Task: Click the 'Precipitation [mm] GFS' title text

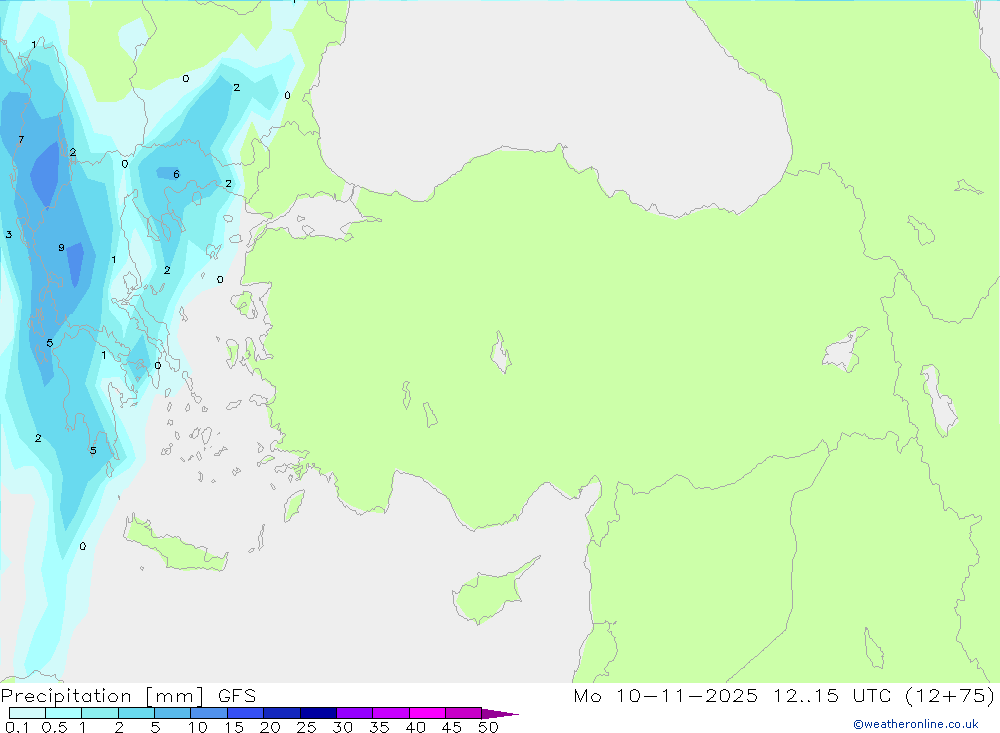Action: click(128, 695)
